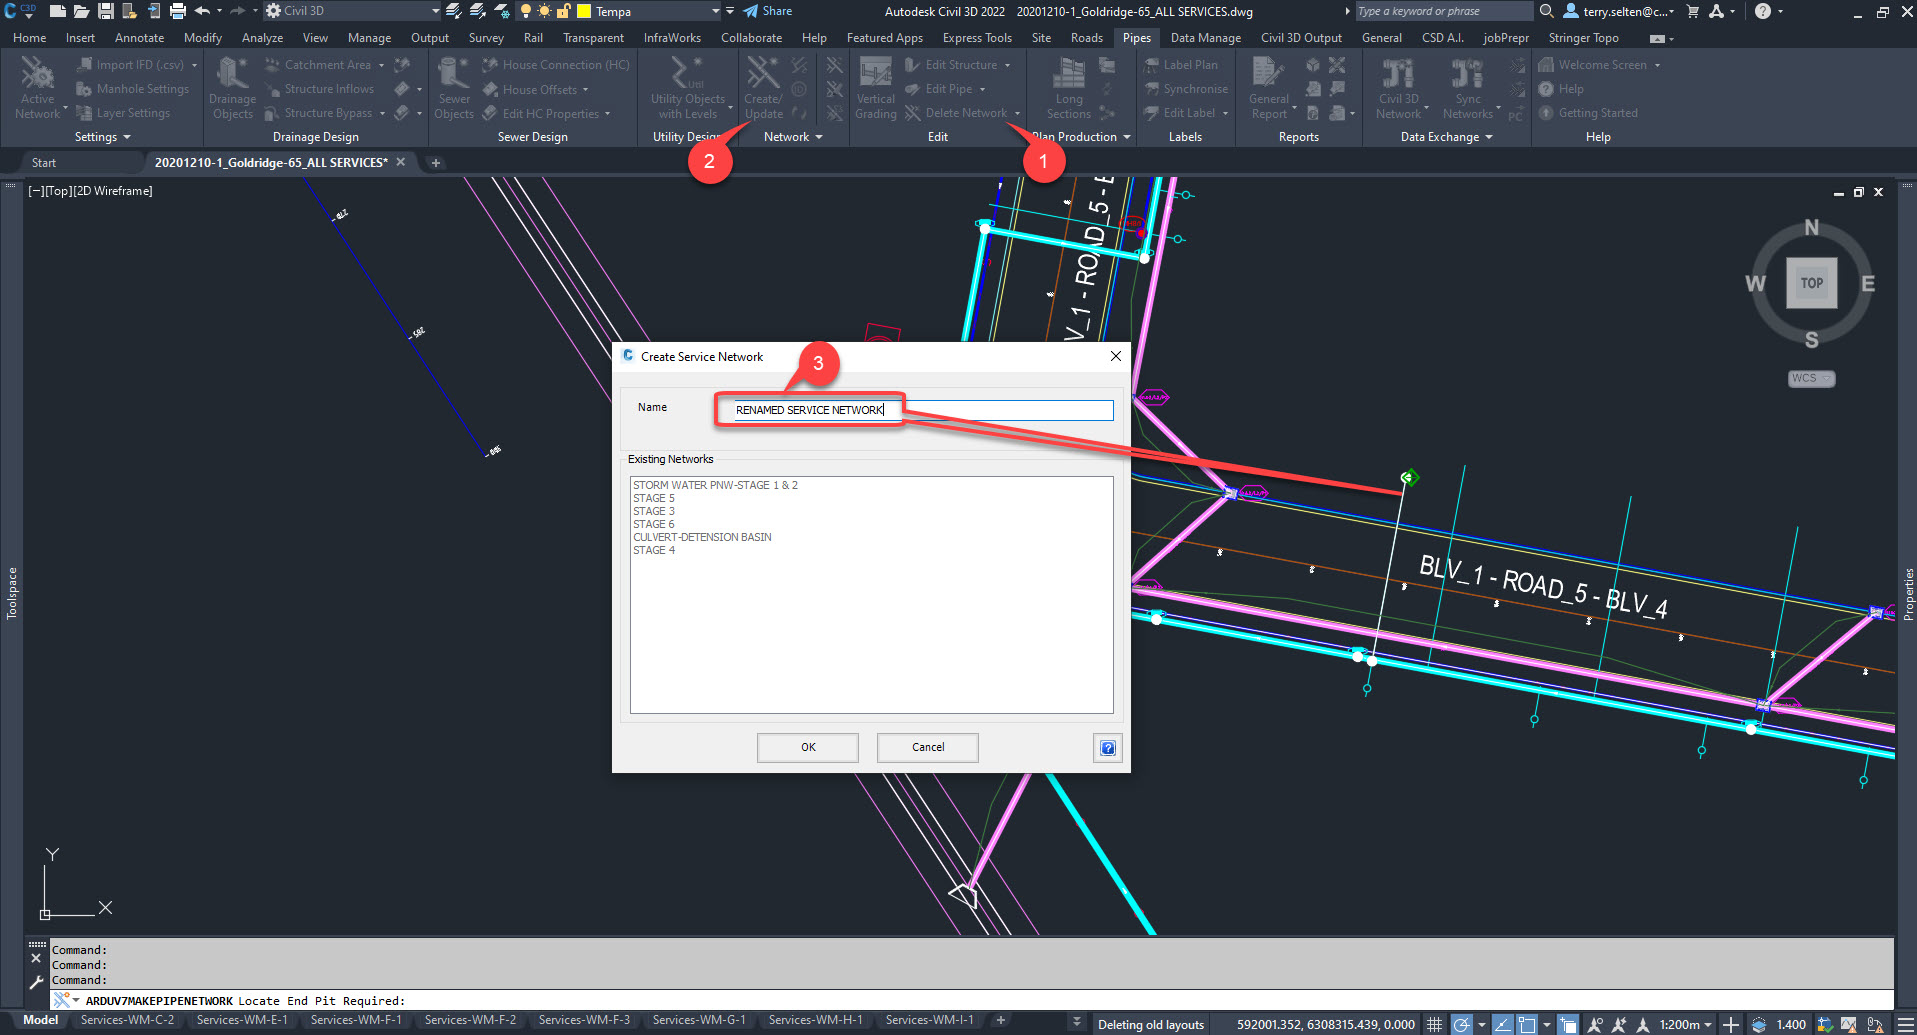Open the Home ribbon tab

click(x=29, y=38)
